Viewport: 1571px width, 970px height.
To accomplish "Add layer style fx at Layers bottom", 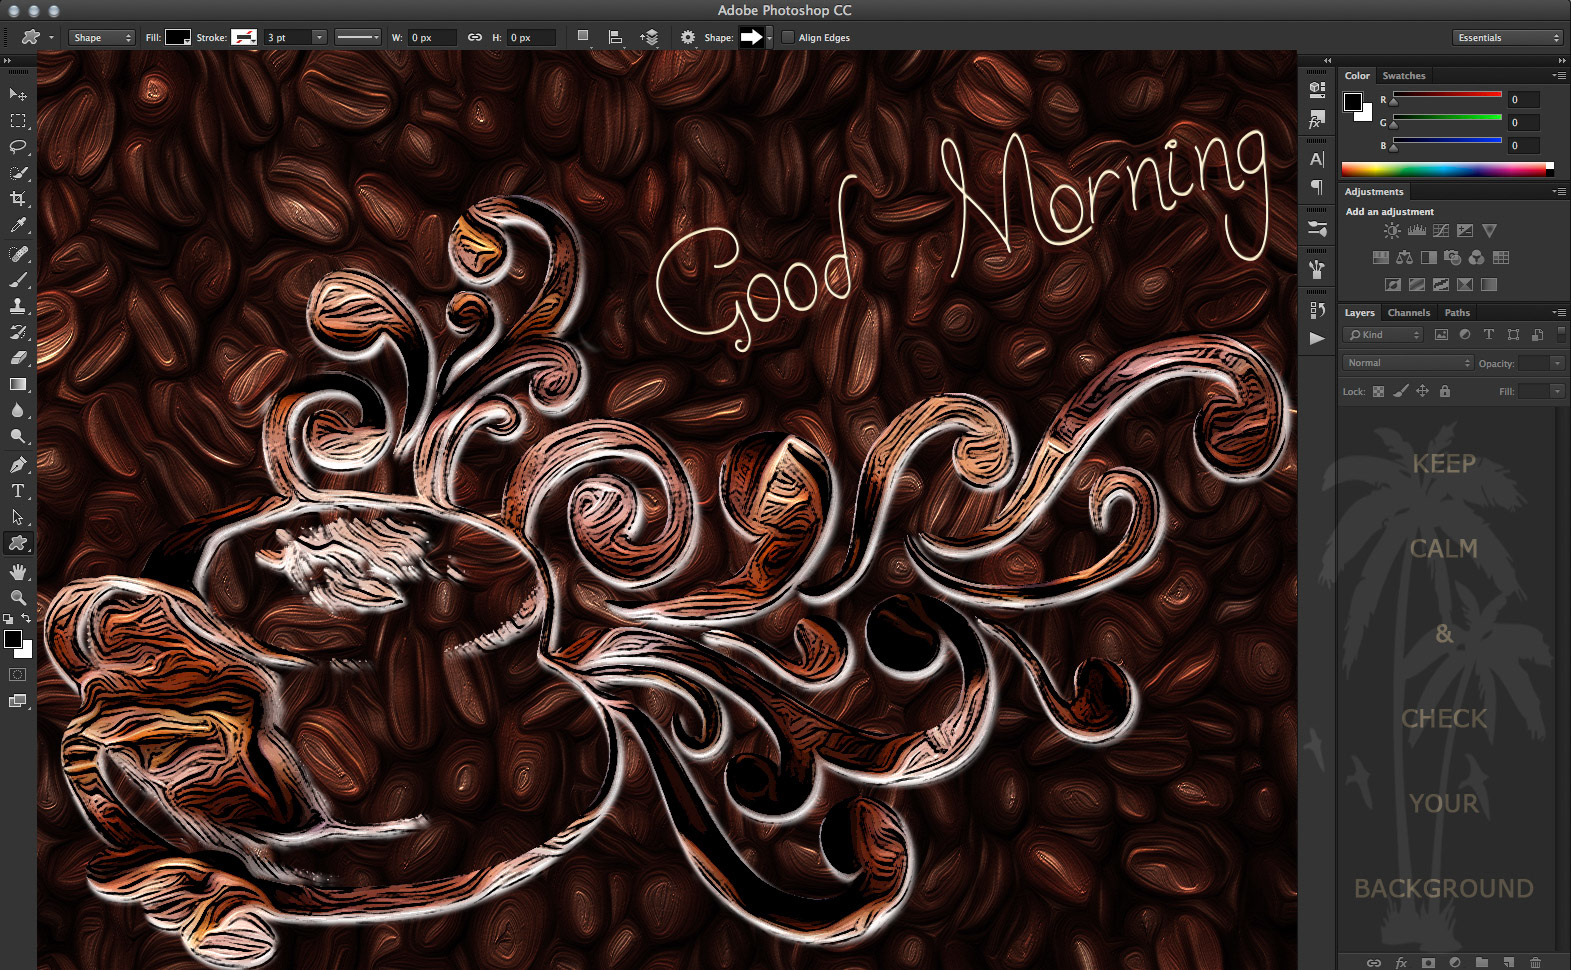I will pos(1401,963).
